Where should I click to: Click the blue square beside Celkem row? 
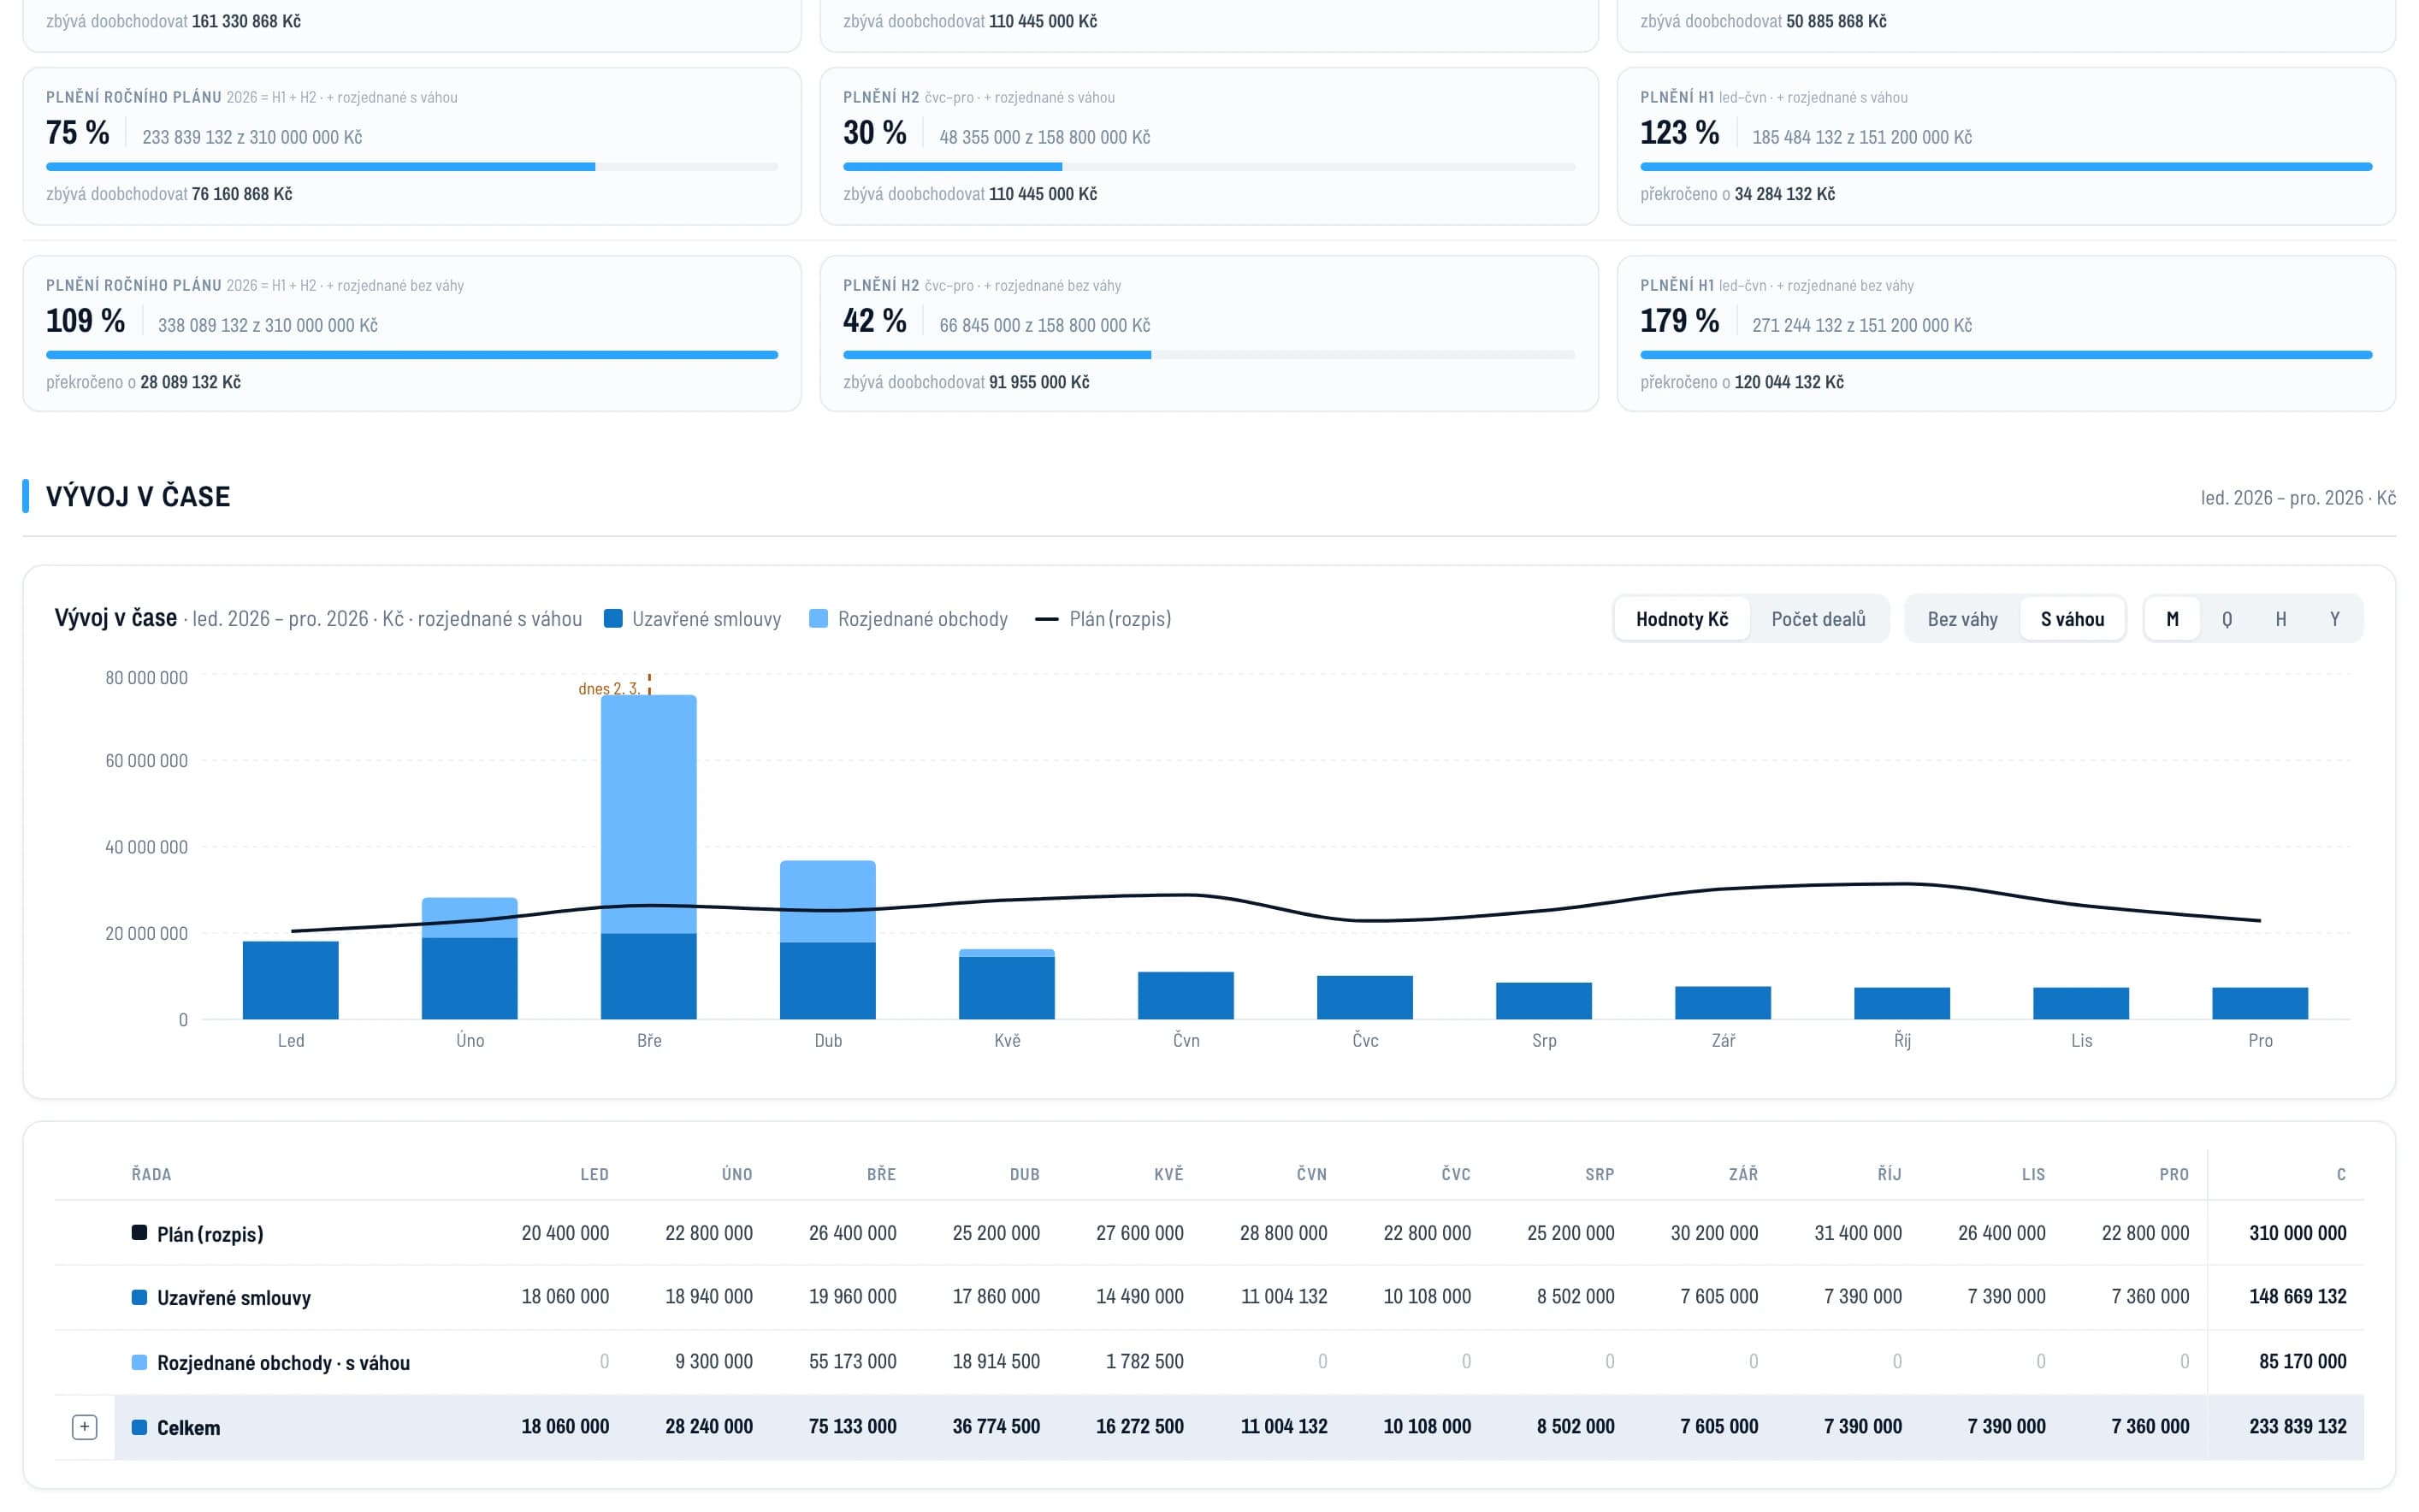[x=139, y=1427]
